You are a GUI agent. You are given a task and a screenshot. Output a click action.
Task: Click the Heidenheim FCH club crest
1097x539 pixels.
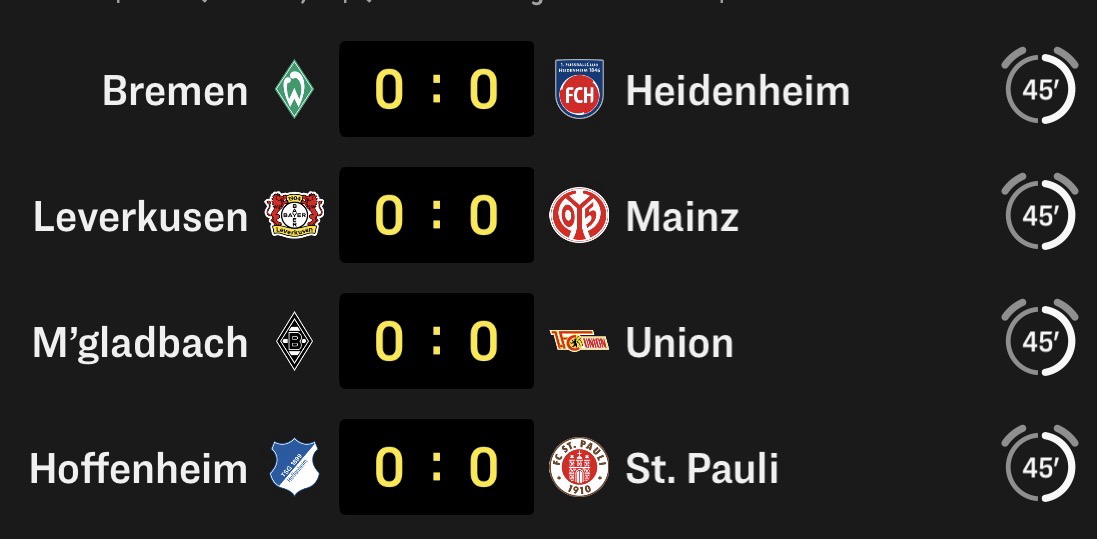578,90
